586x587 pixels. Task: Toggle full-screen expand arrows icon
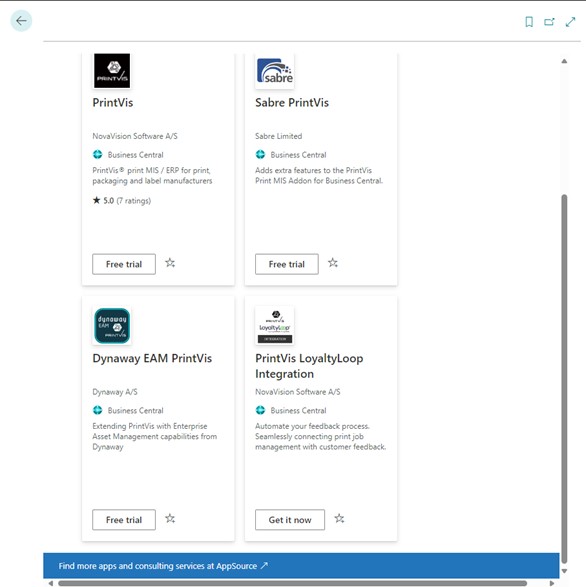570,22
